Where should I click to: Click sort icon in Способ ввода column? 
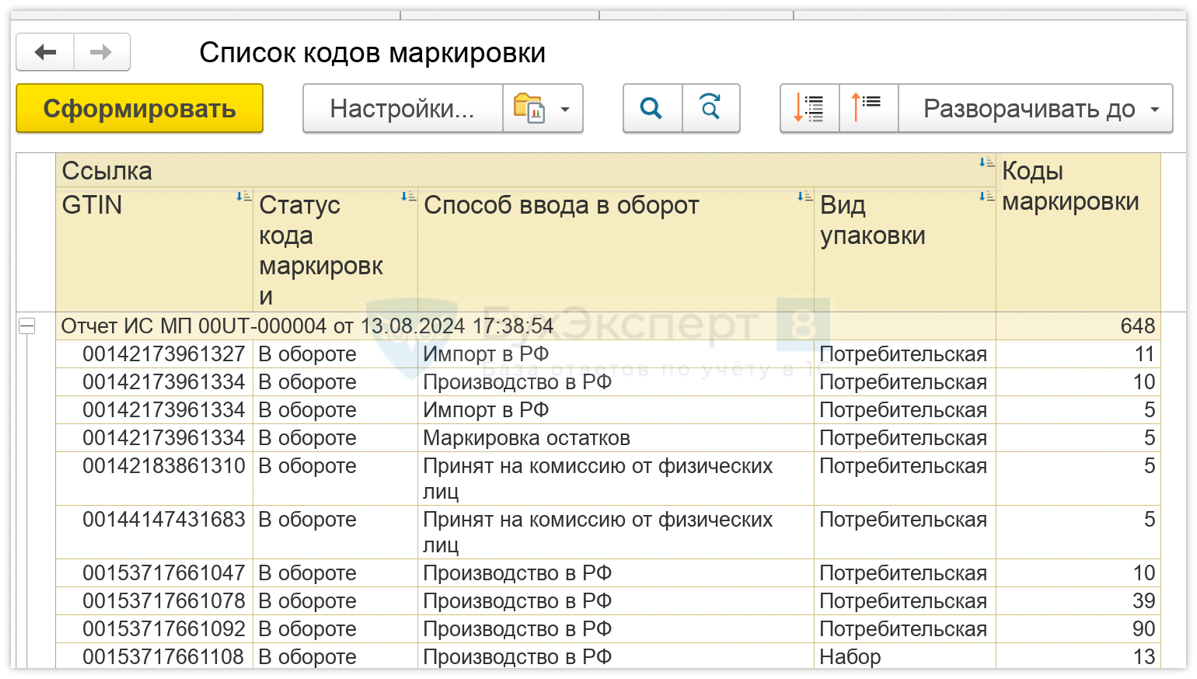[804, 197]
